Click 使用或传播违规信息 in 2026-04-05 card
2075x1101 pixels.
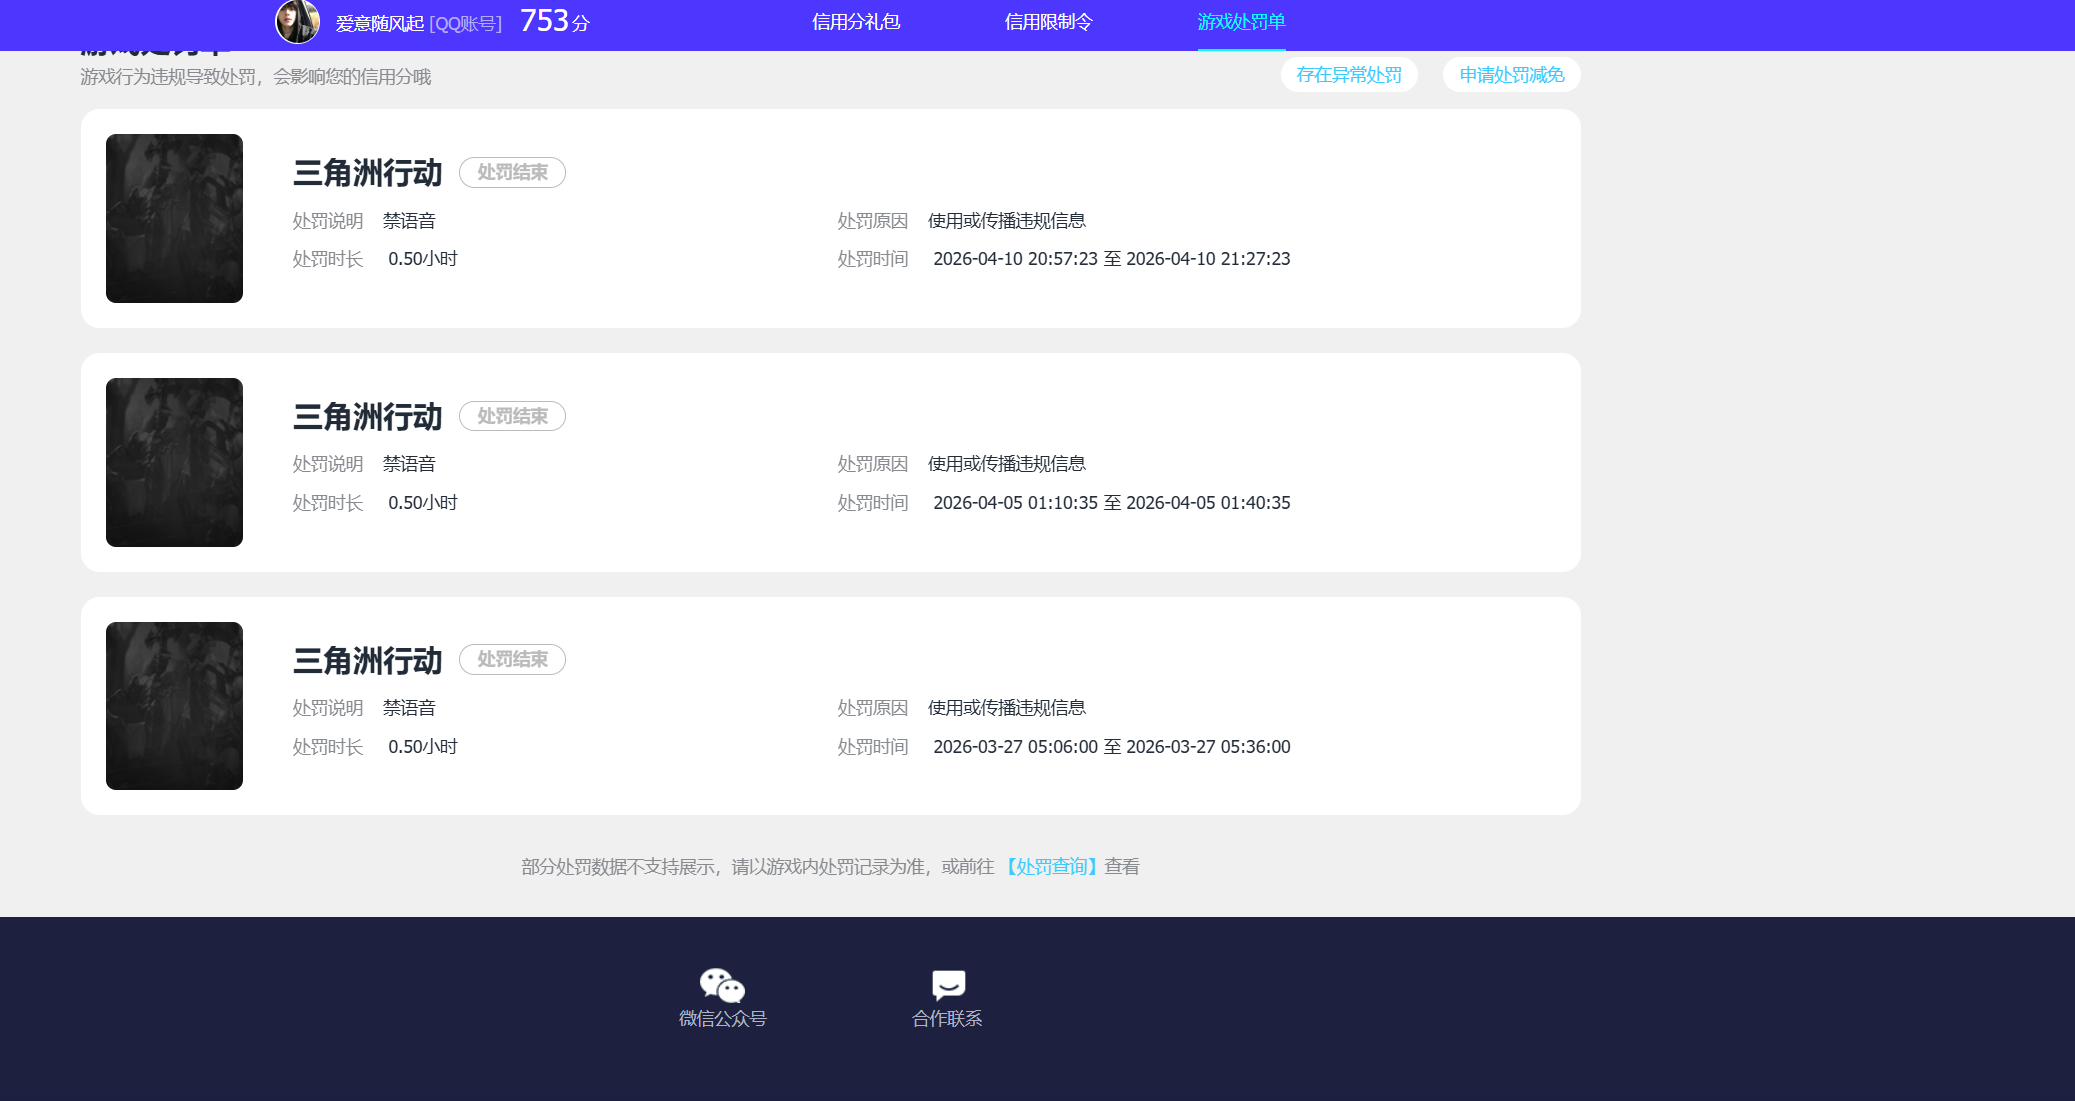click(x=1007, y=464)
